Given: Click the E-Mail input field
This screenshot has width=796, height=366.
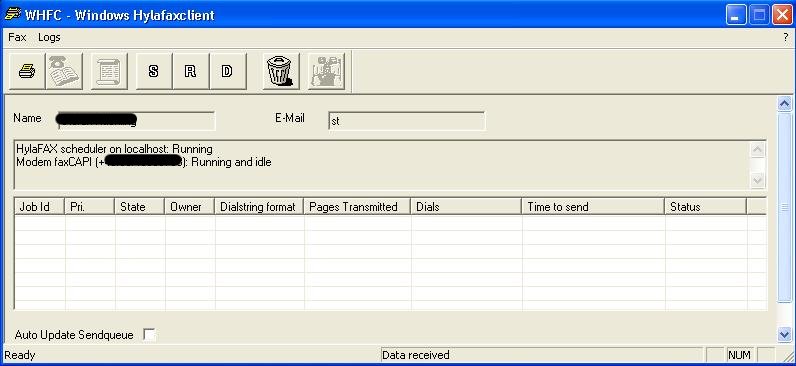Looking at the screenshot, I should (407, 121).
